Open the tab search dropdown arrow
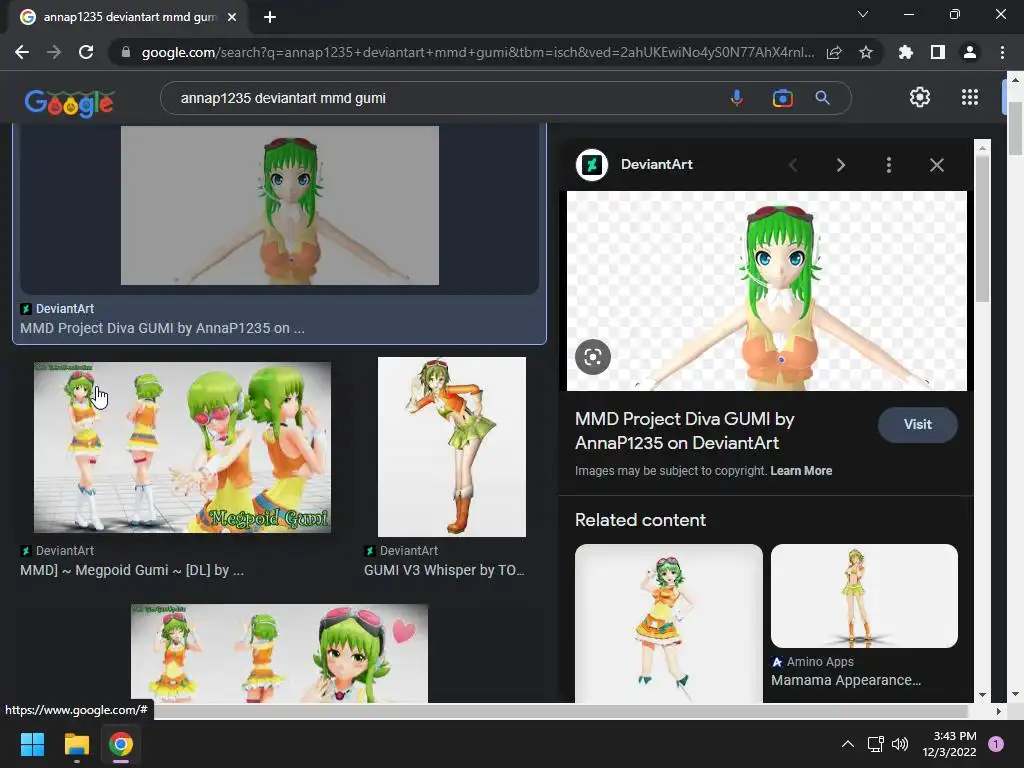The height and width of the screenshot is (768, 1024). (863, 14)
